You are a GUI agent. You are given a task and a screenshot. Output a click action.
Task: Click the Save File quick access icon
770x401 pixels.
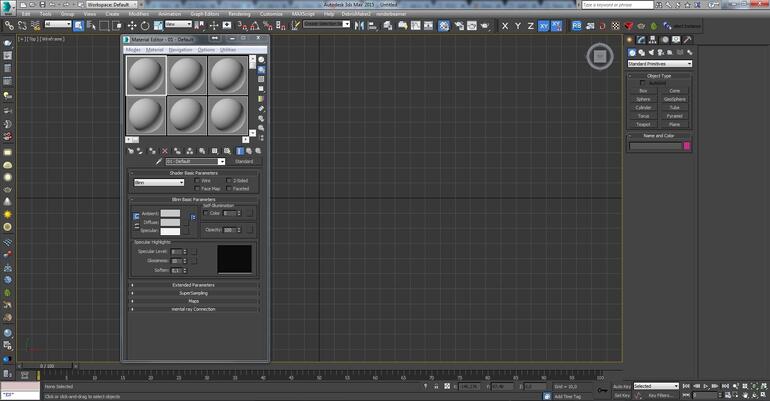[42, 4]
